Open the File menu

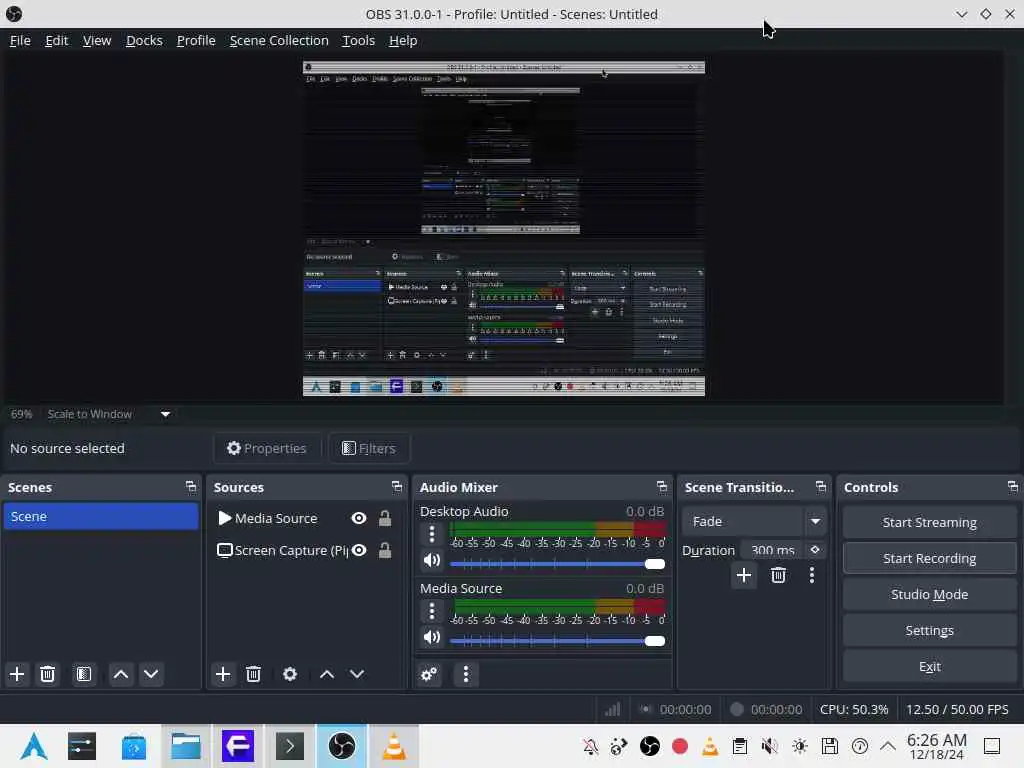(20, 40)
